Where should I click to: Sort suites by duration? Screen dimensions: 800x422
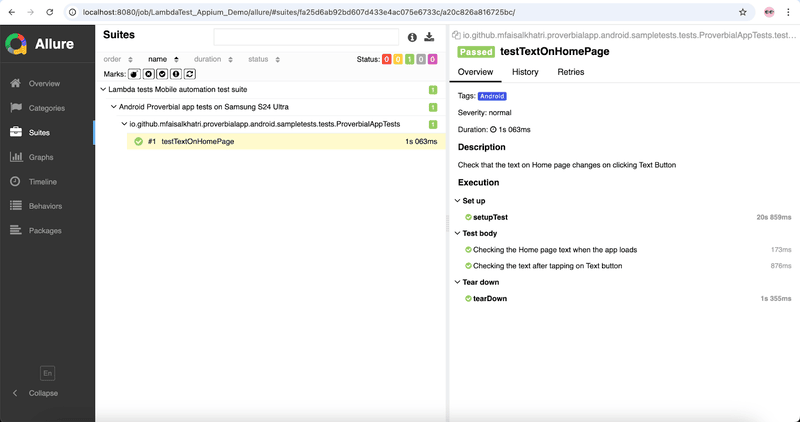pos(213,59)
